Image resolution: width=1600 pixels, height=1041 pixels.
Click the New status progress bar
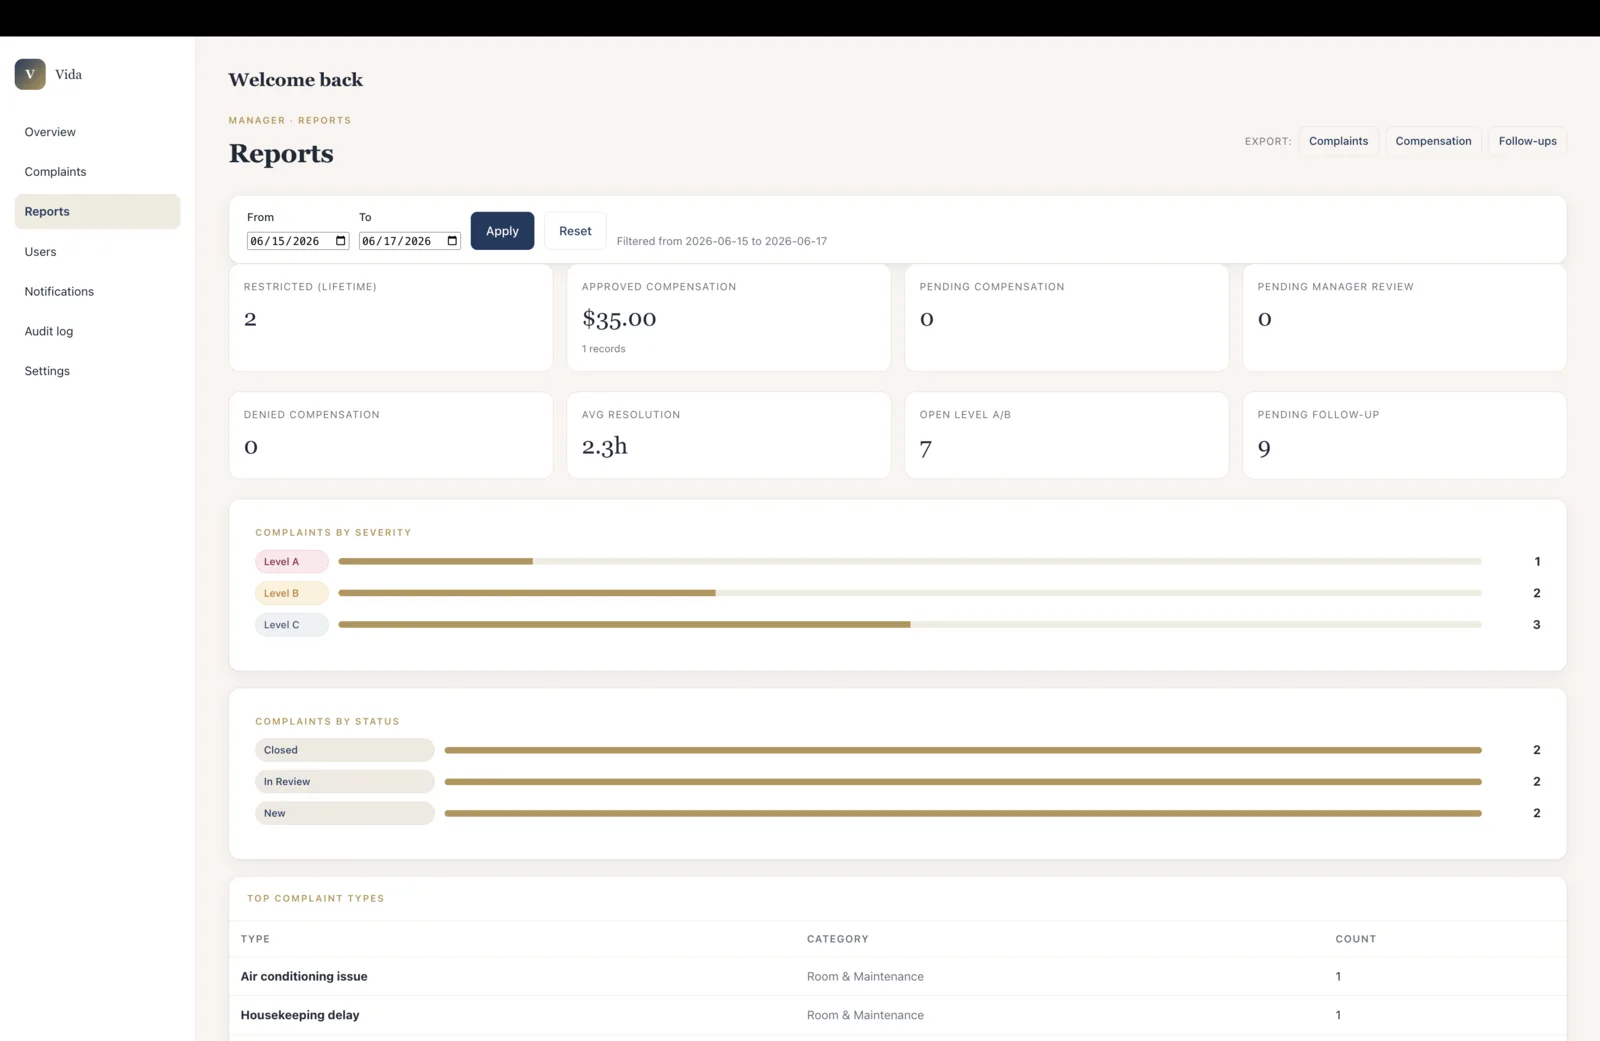(963, 813)
